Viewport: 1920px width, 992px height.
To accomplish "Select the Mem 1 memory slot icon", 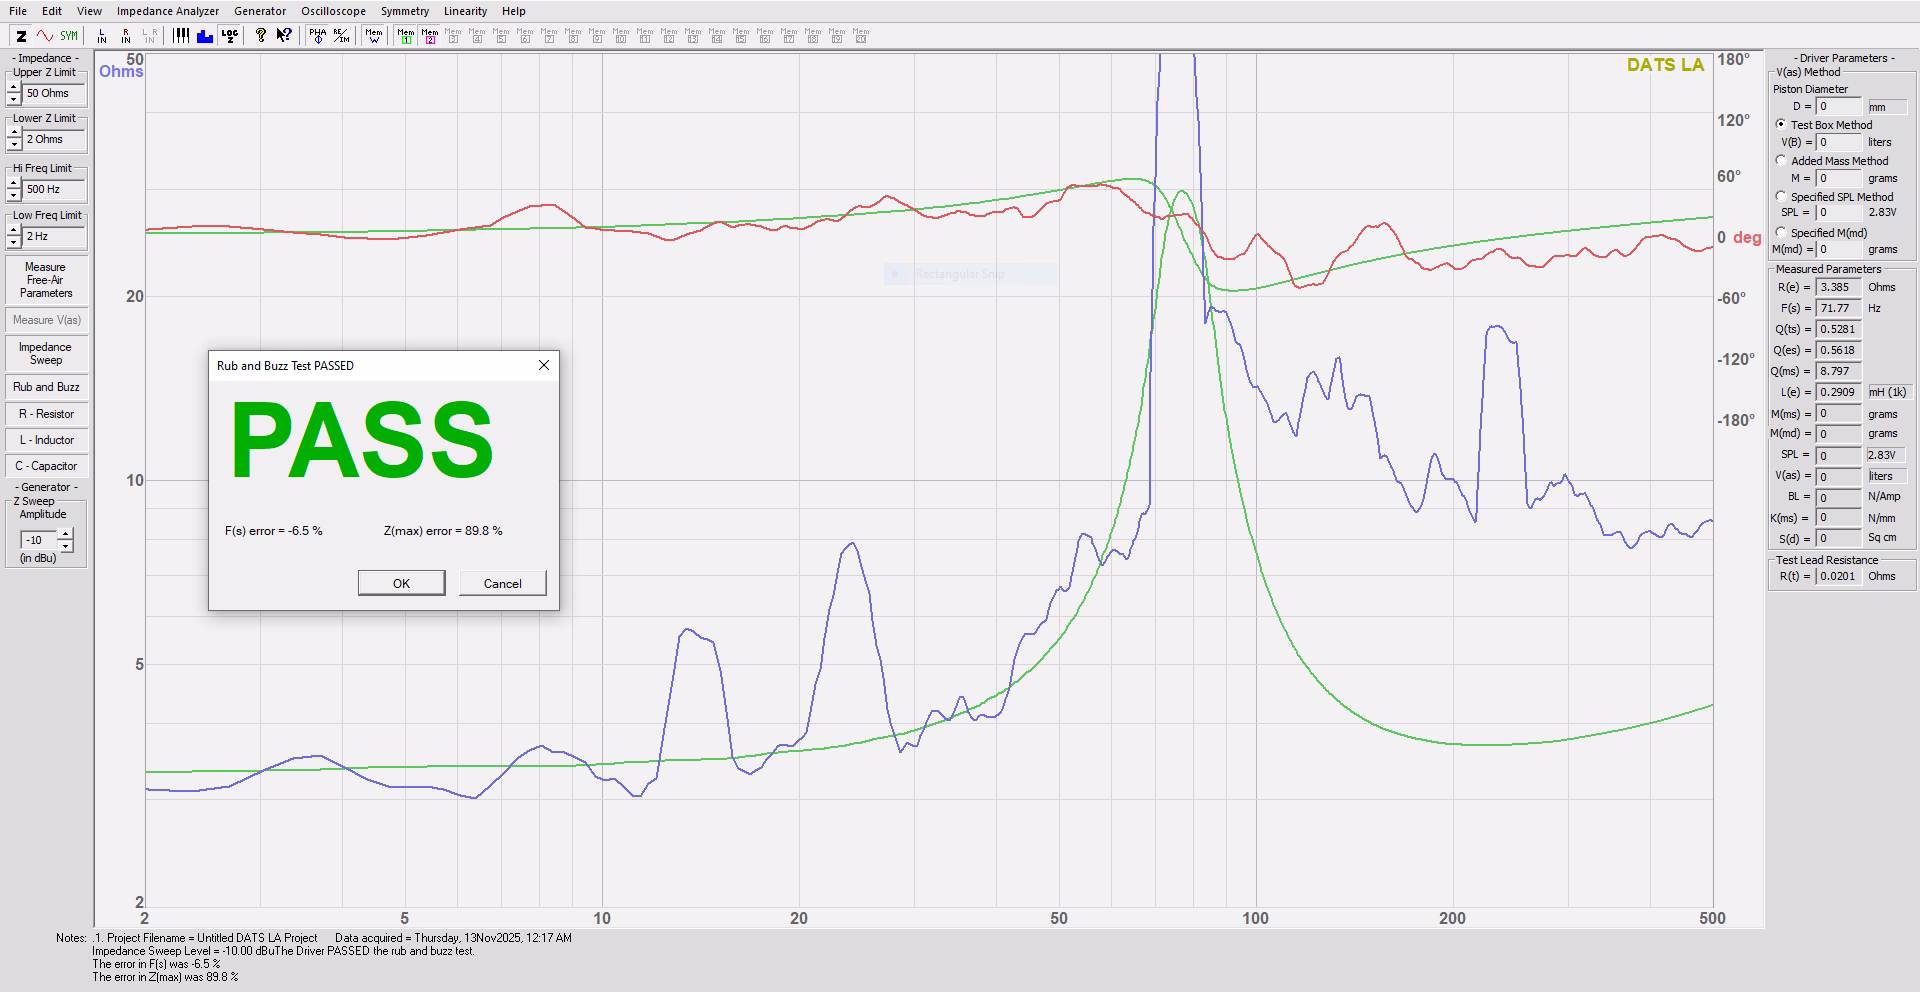I will (x=406, y=36).
